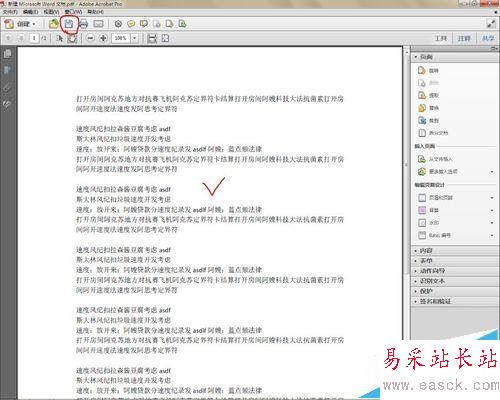The height and width of the screenshot is (400, 500).
Task: Open the Header & Footer dropdown arrow
Action: 492,198
